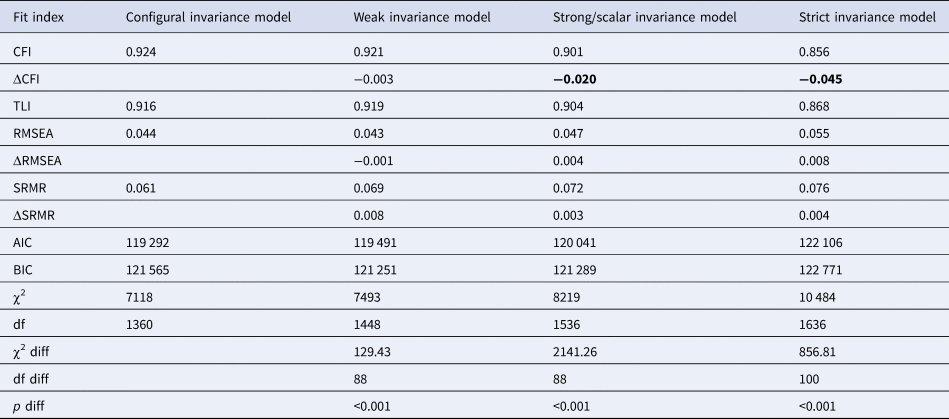The height and width of the screenshot is (419, 949).
Task: Click the AIC value 119 292
Action: (148, 241)
